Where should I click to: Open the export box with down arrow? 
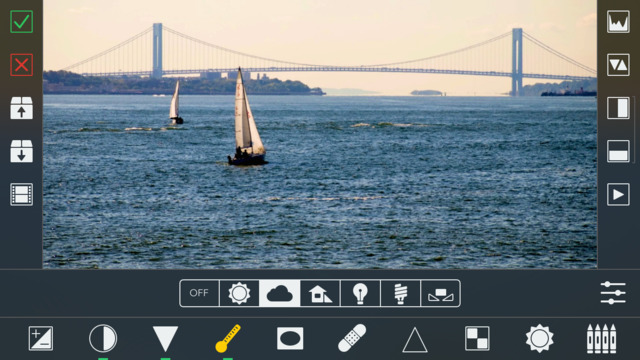(x=21, y=151)
